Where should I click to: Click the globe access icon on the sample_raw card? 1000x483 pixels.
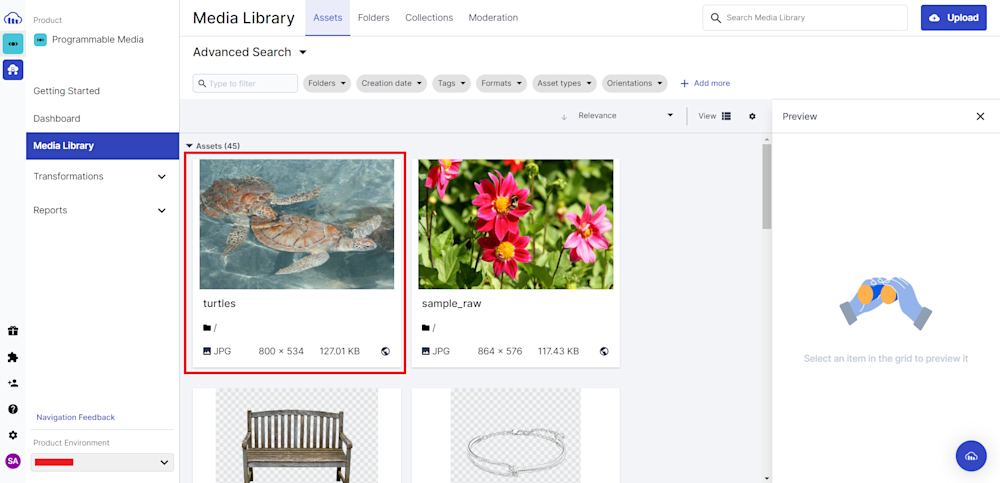pos(604,351)
